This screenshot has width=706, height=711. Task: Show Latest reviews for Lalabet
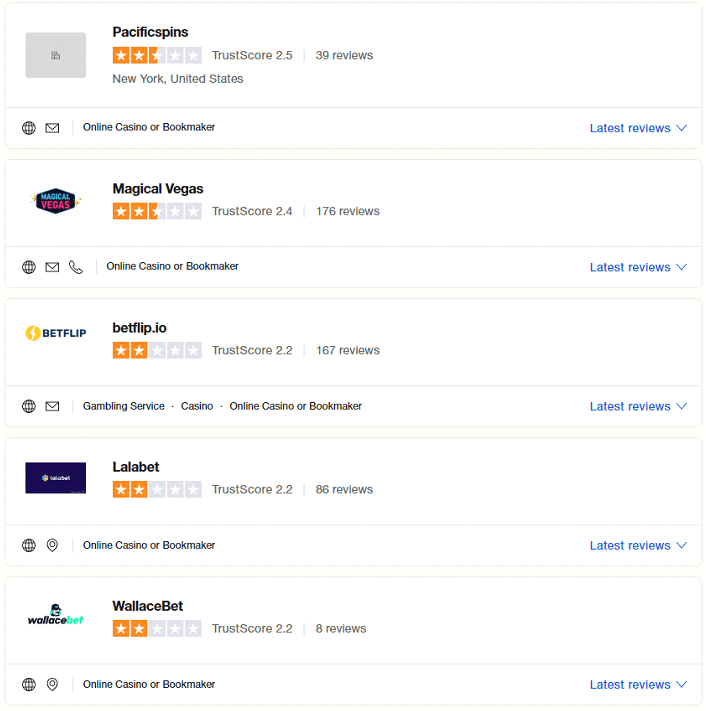click(638, 545)
